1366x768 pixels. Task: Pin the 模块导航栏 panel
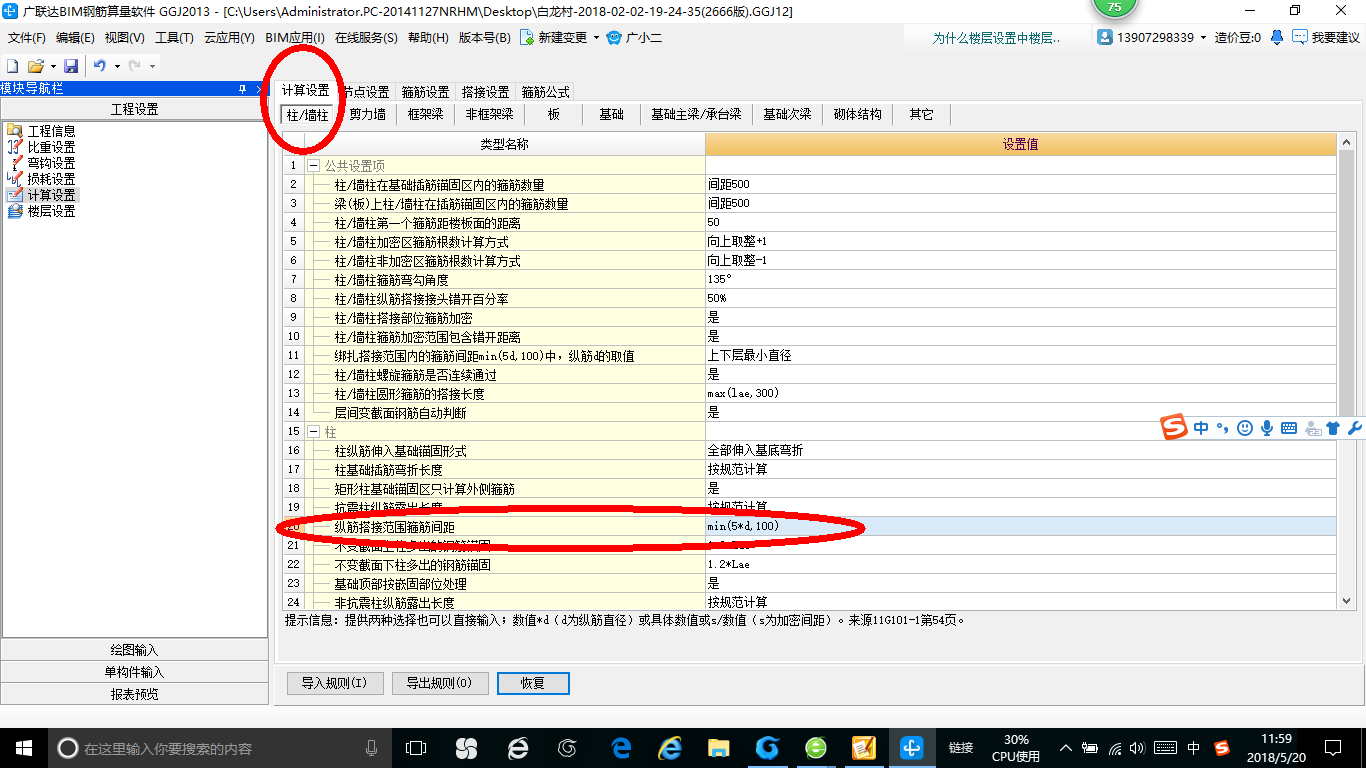[243, 89]
